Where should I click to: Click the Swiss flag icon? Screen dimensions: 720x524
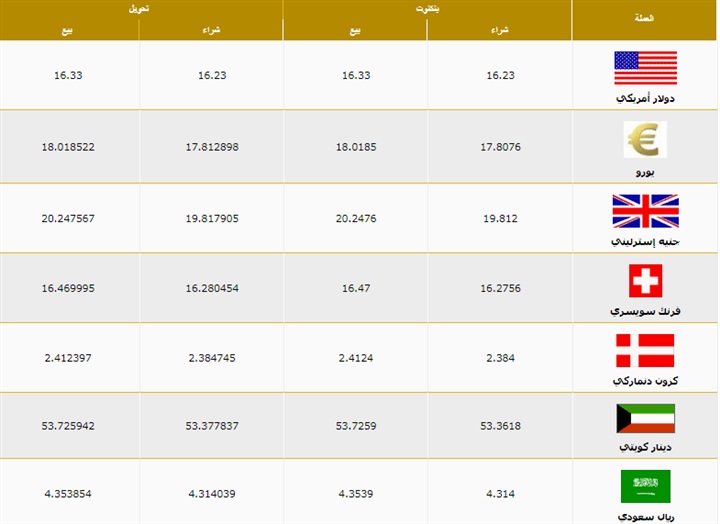pyautogui.click(x=645, y=281)
